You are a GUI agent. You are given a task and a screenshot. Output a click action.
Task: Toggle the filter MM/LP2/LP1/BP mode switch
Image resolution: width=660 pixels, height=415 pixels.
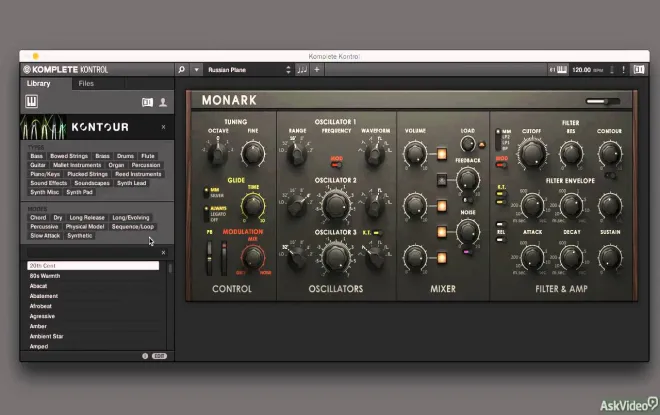[498, 140]
